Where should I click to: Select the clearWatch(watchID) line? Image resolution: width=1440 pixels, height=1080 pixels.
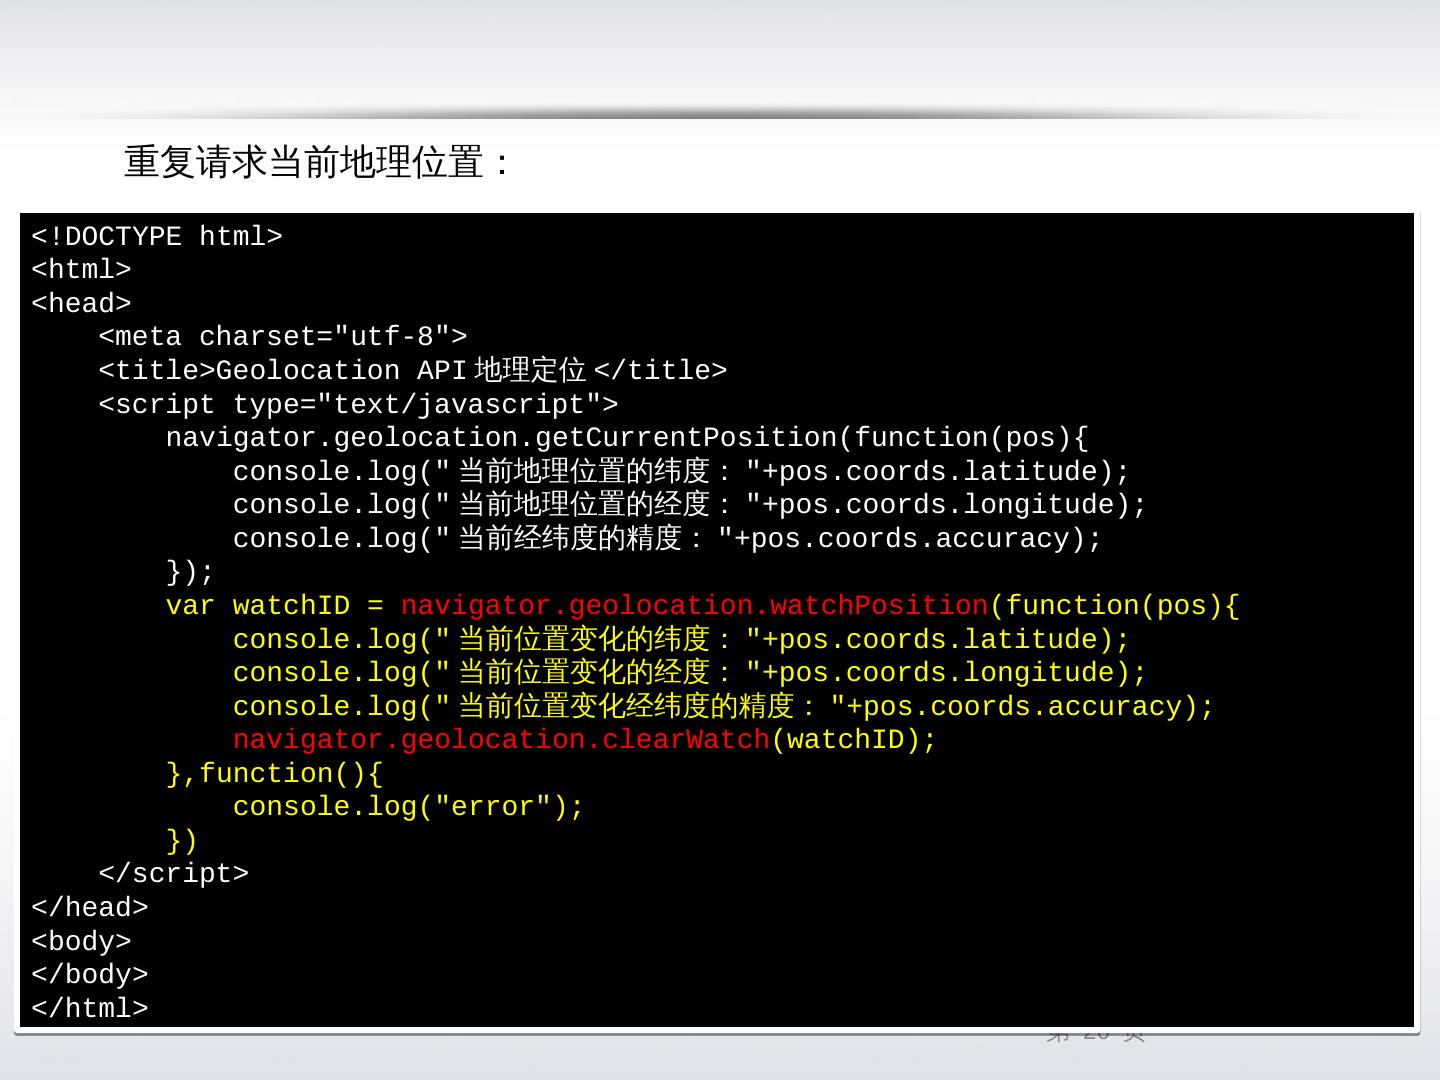click(x=585, y=740)
